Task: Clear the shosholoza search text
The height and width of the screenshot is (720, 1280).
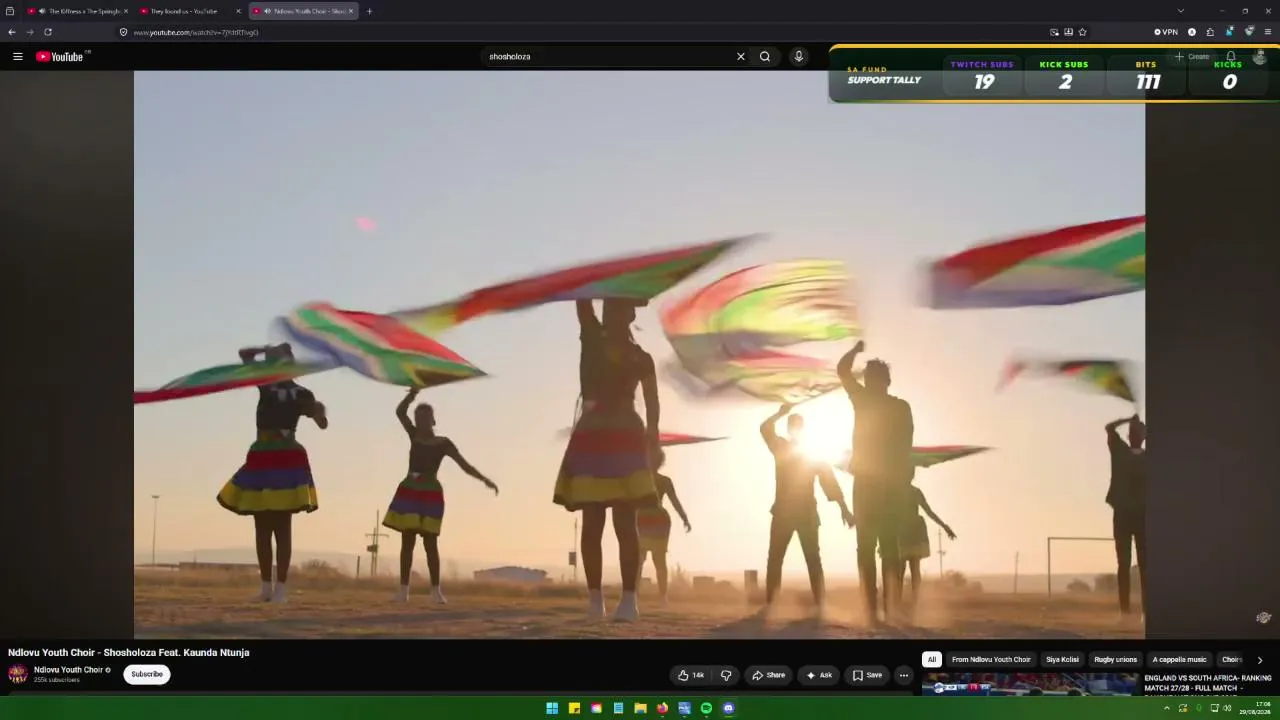Action: click(741, 56)
